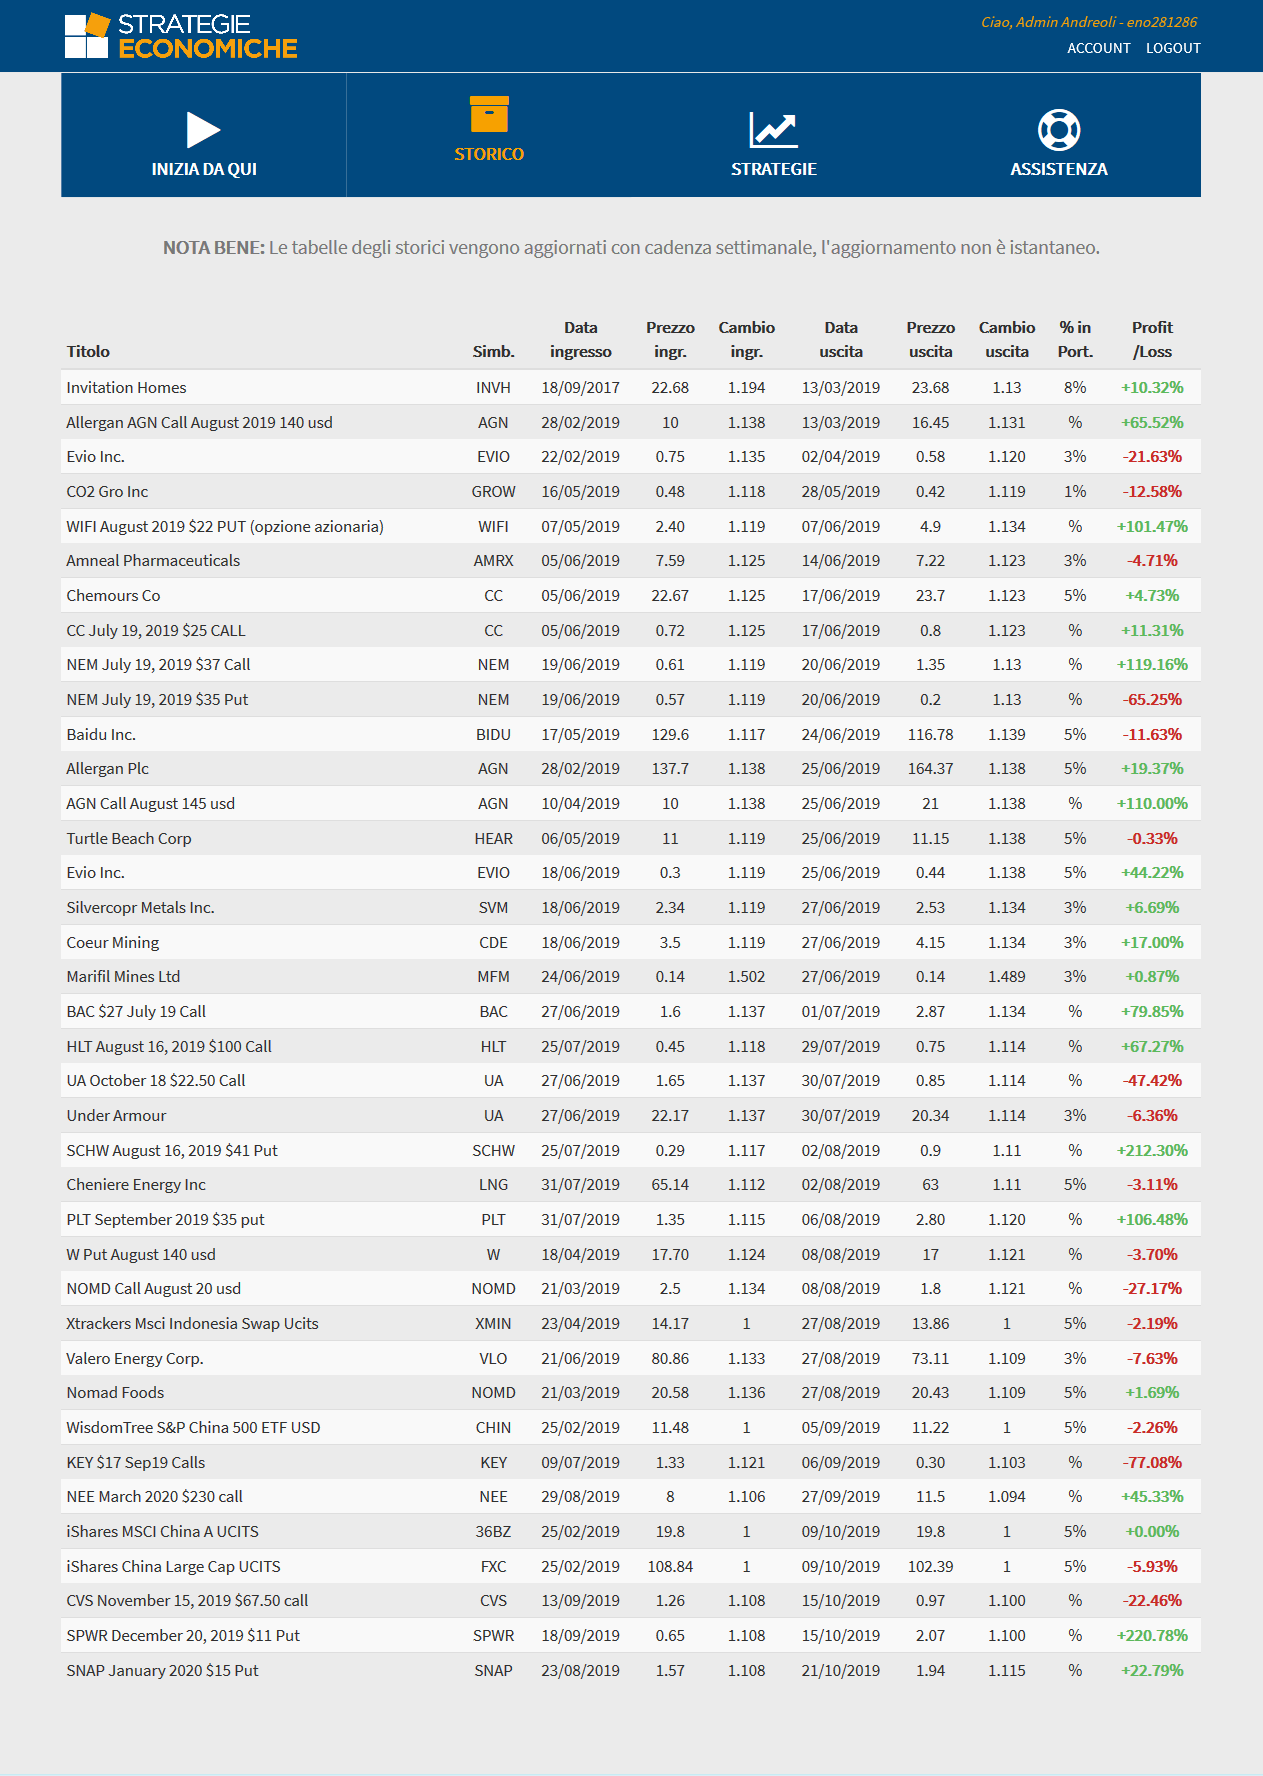
Task: Click NEE March 2020 $230 call
Action: tap(155, 1496)
